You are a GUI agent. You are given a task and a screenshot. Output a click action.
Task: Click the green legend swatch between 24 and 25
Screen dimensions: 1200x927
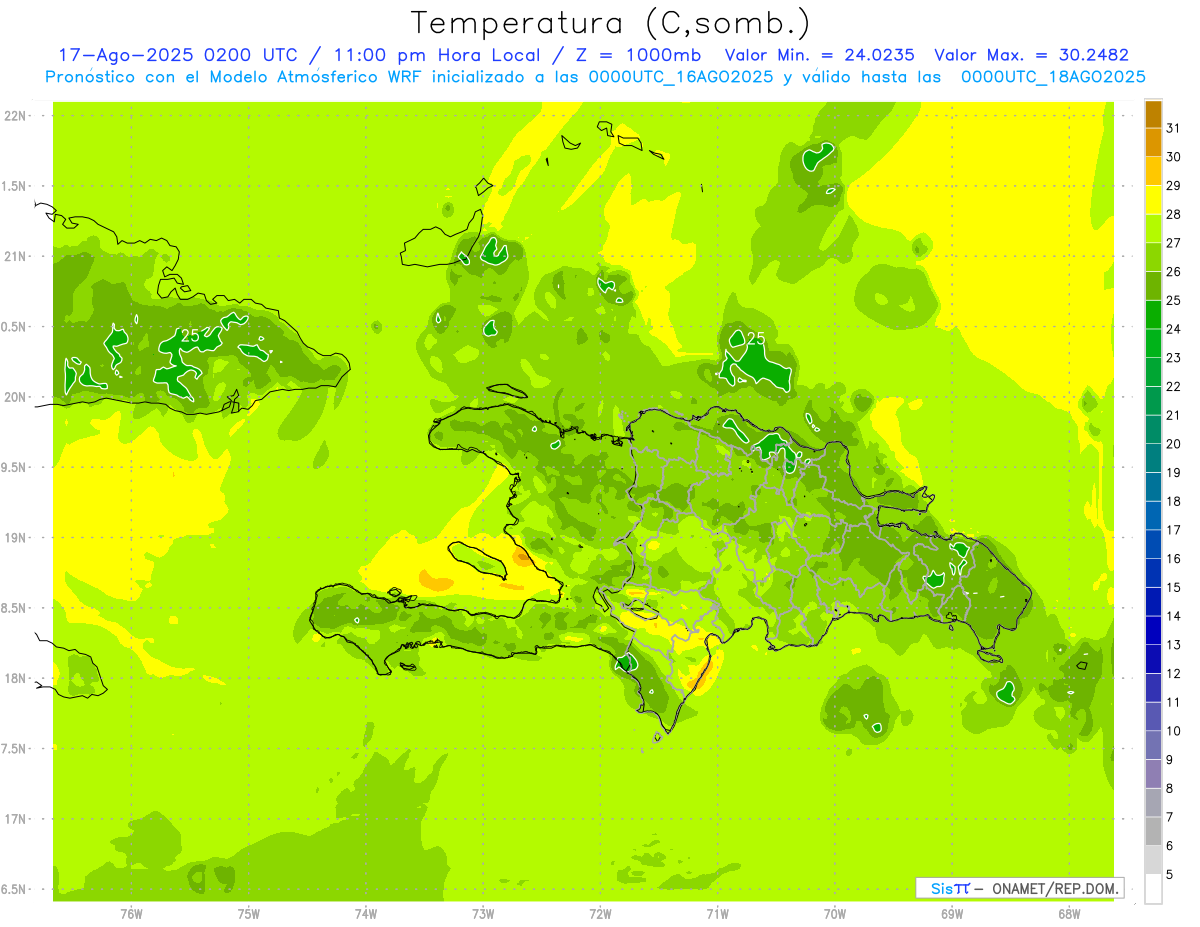point(1153,316)
